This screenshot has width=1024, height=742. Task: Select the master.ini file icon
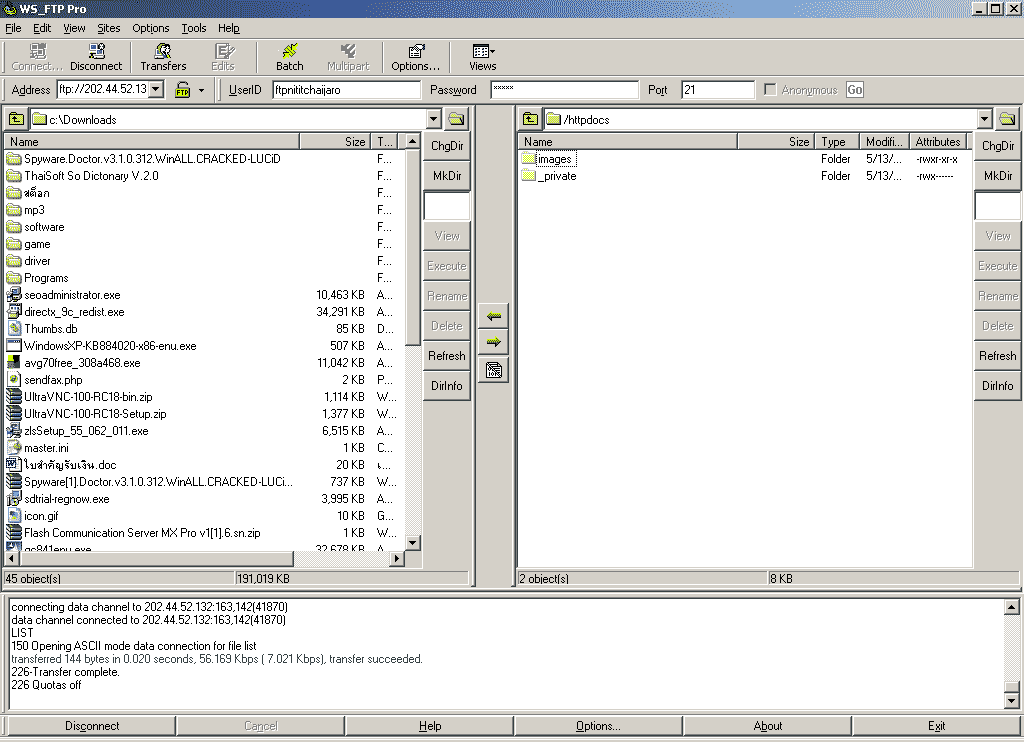pos(14,447)
